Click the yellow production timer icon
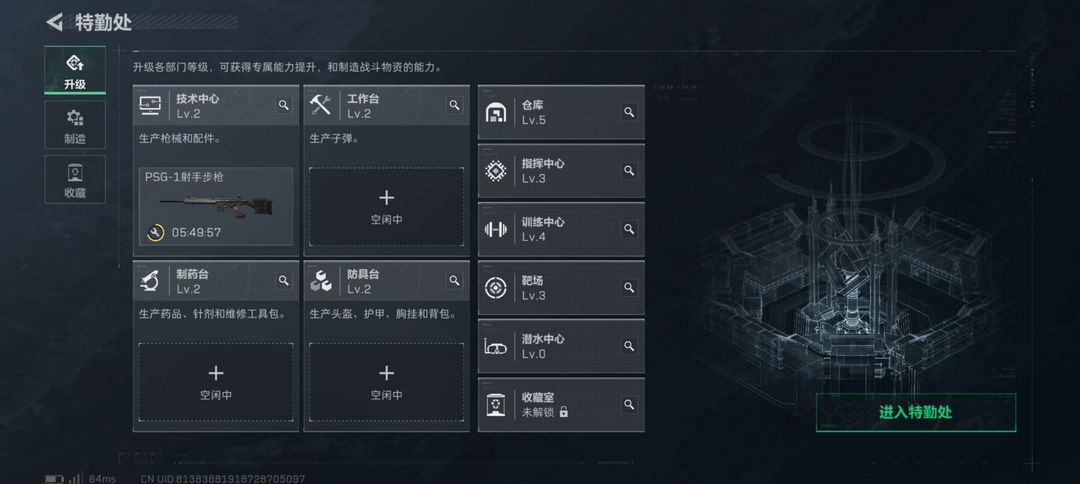The width and height of the screenshot is (1080, 484). 156,233
